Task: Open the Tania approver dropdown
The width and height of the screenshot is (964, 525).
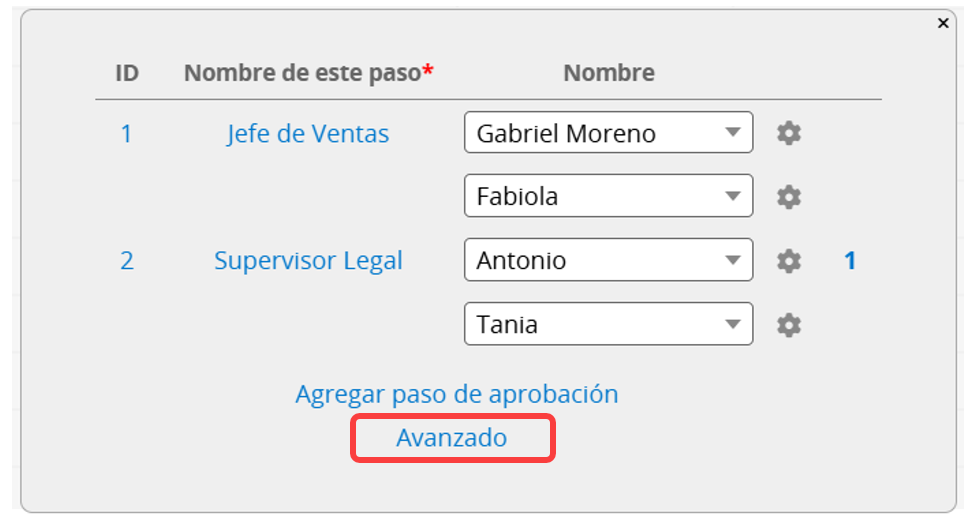Action: tap(608, 325)
